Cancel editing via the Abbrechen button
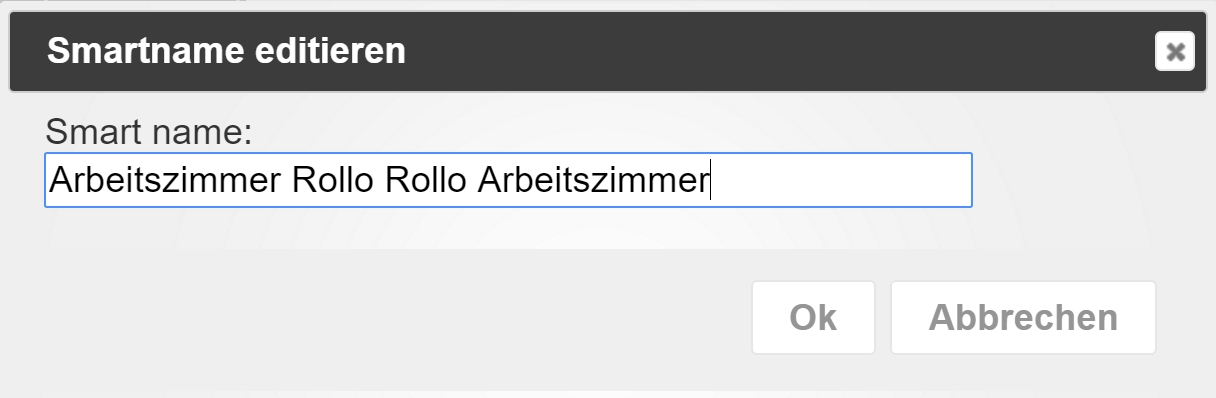 tap(1023, 317)
